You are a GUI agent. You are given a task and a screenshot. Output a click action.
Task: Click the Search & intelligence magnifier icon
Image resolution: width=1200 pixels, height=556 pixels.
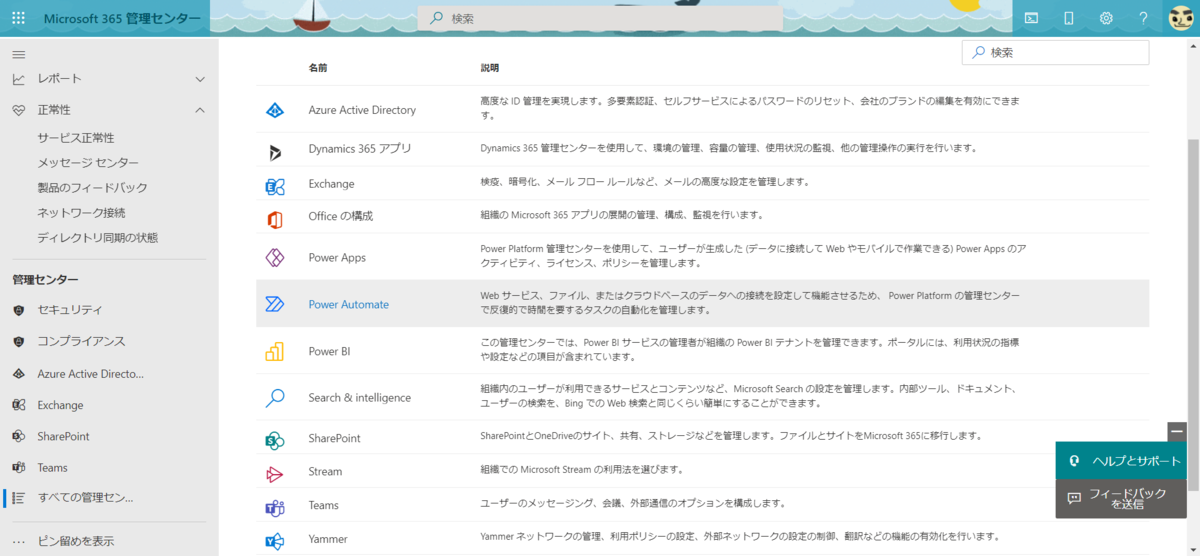tap(275, 398)
